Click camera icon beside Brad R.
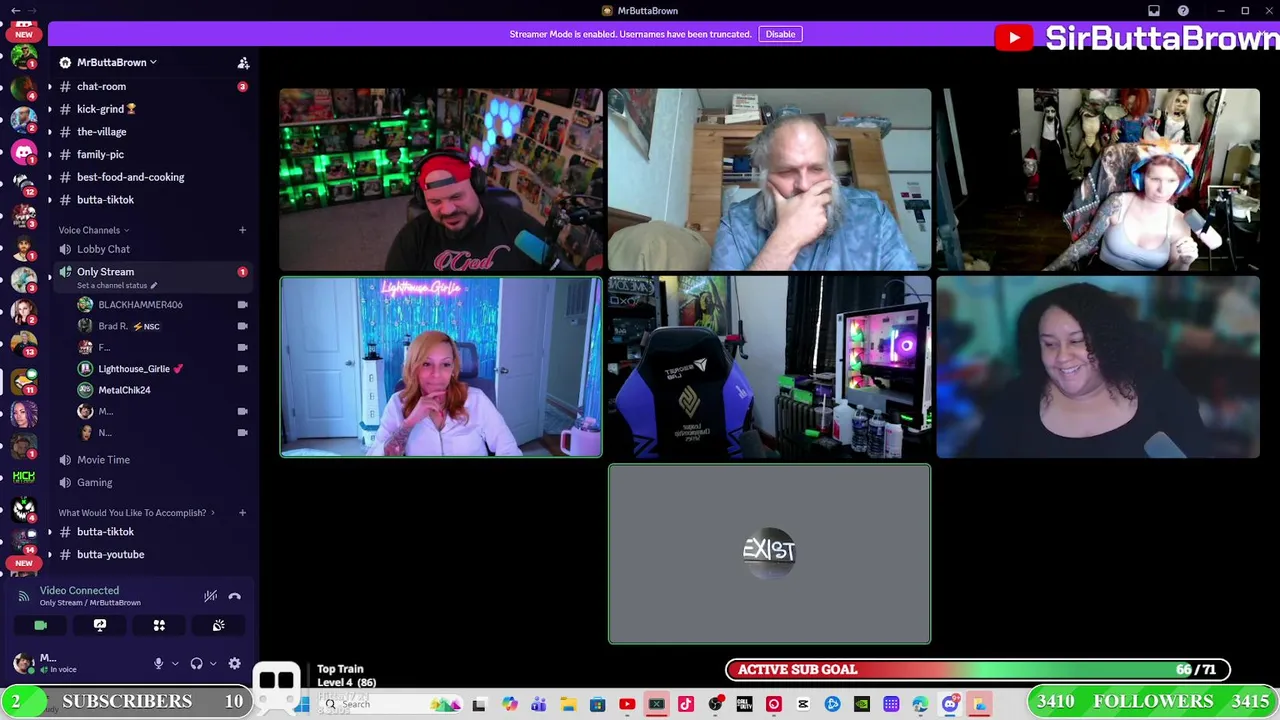Viewport: 1280px width, 720px height. click(x=242, y=326)
